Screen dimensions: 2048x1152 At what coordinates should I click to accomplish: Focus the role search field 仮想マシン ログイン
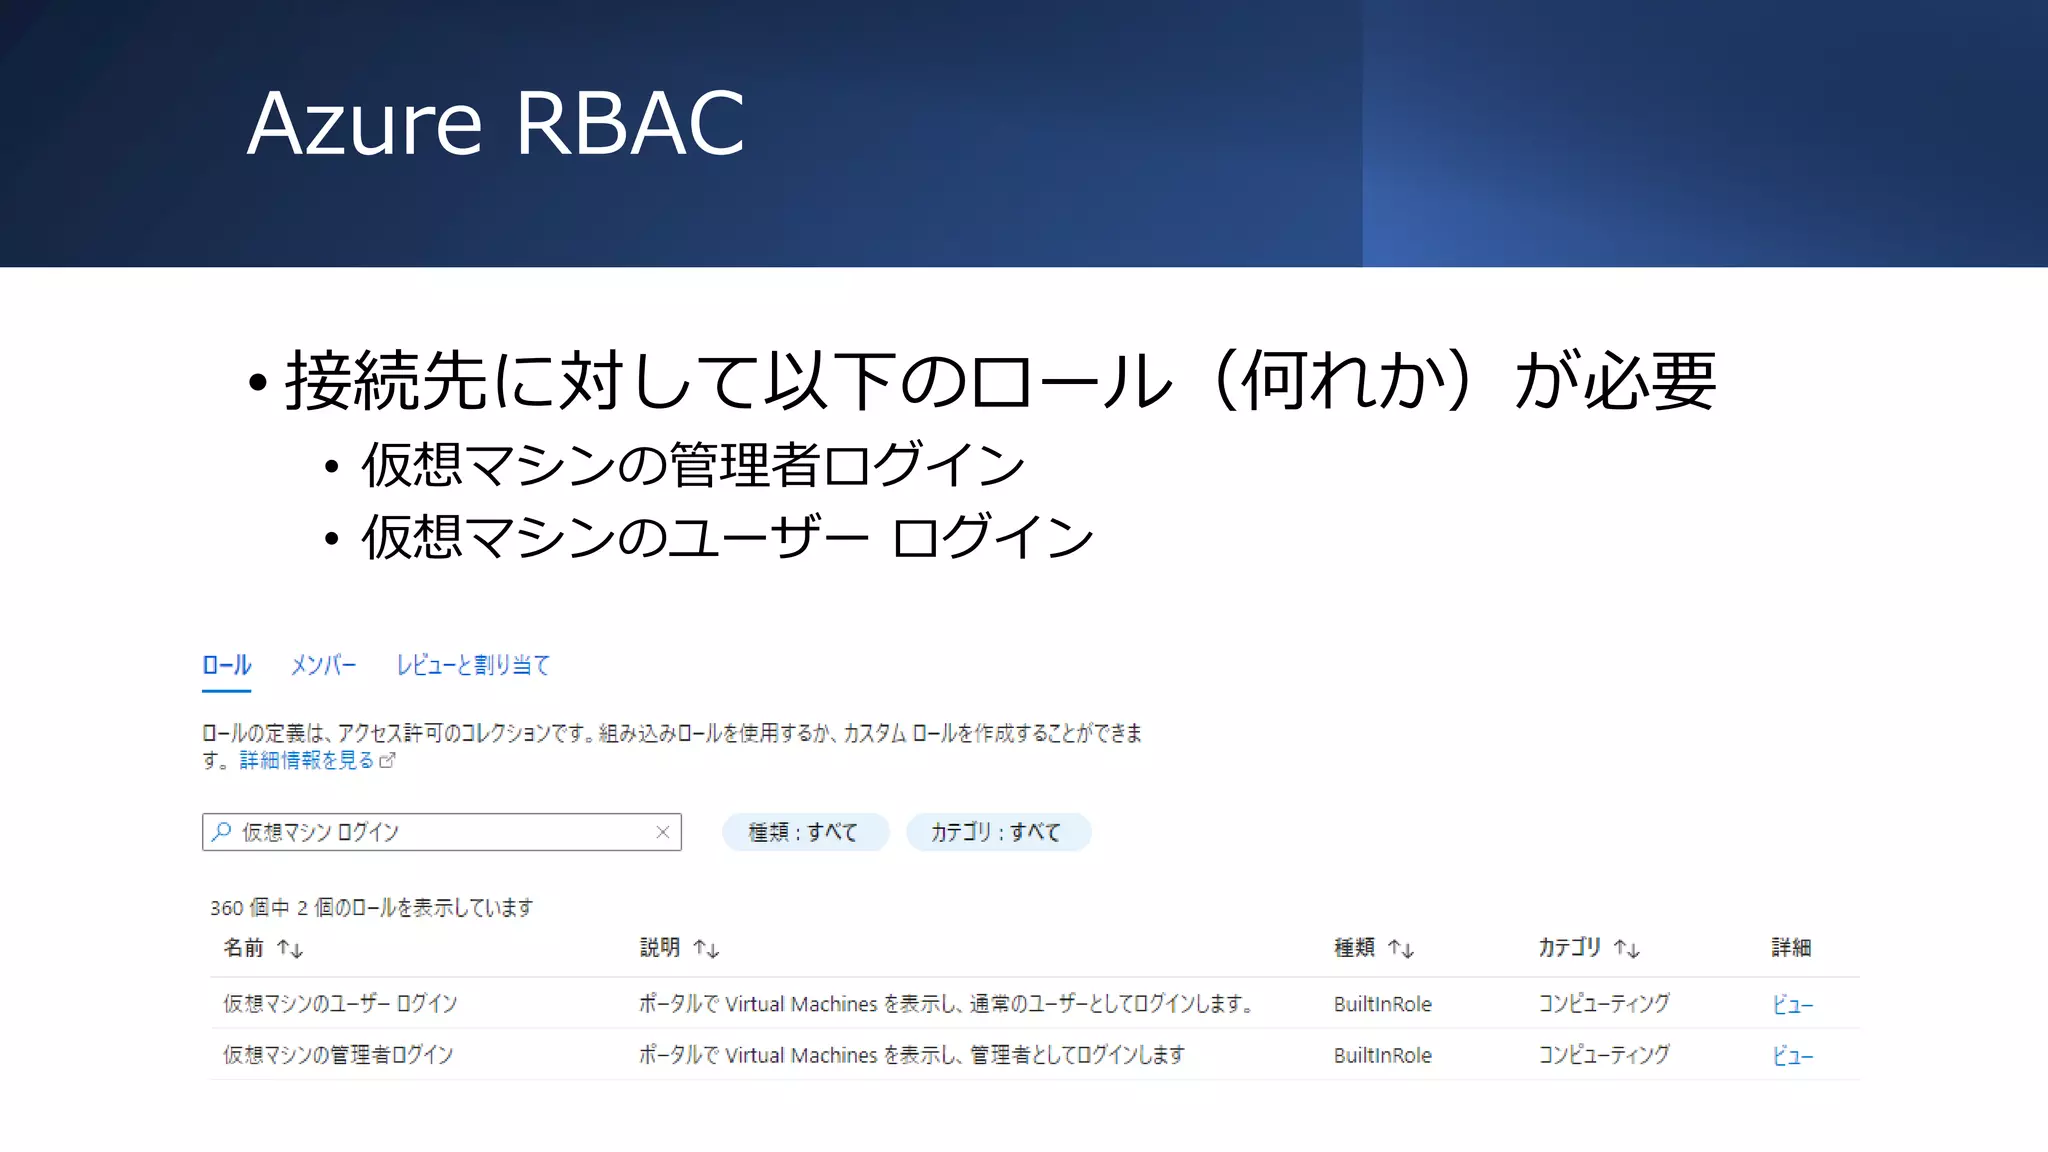442,832
